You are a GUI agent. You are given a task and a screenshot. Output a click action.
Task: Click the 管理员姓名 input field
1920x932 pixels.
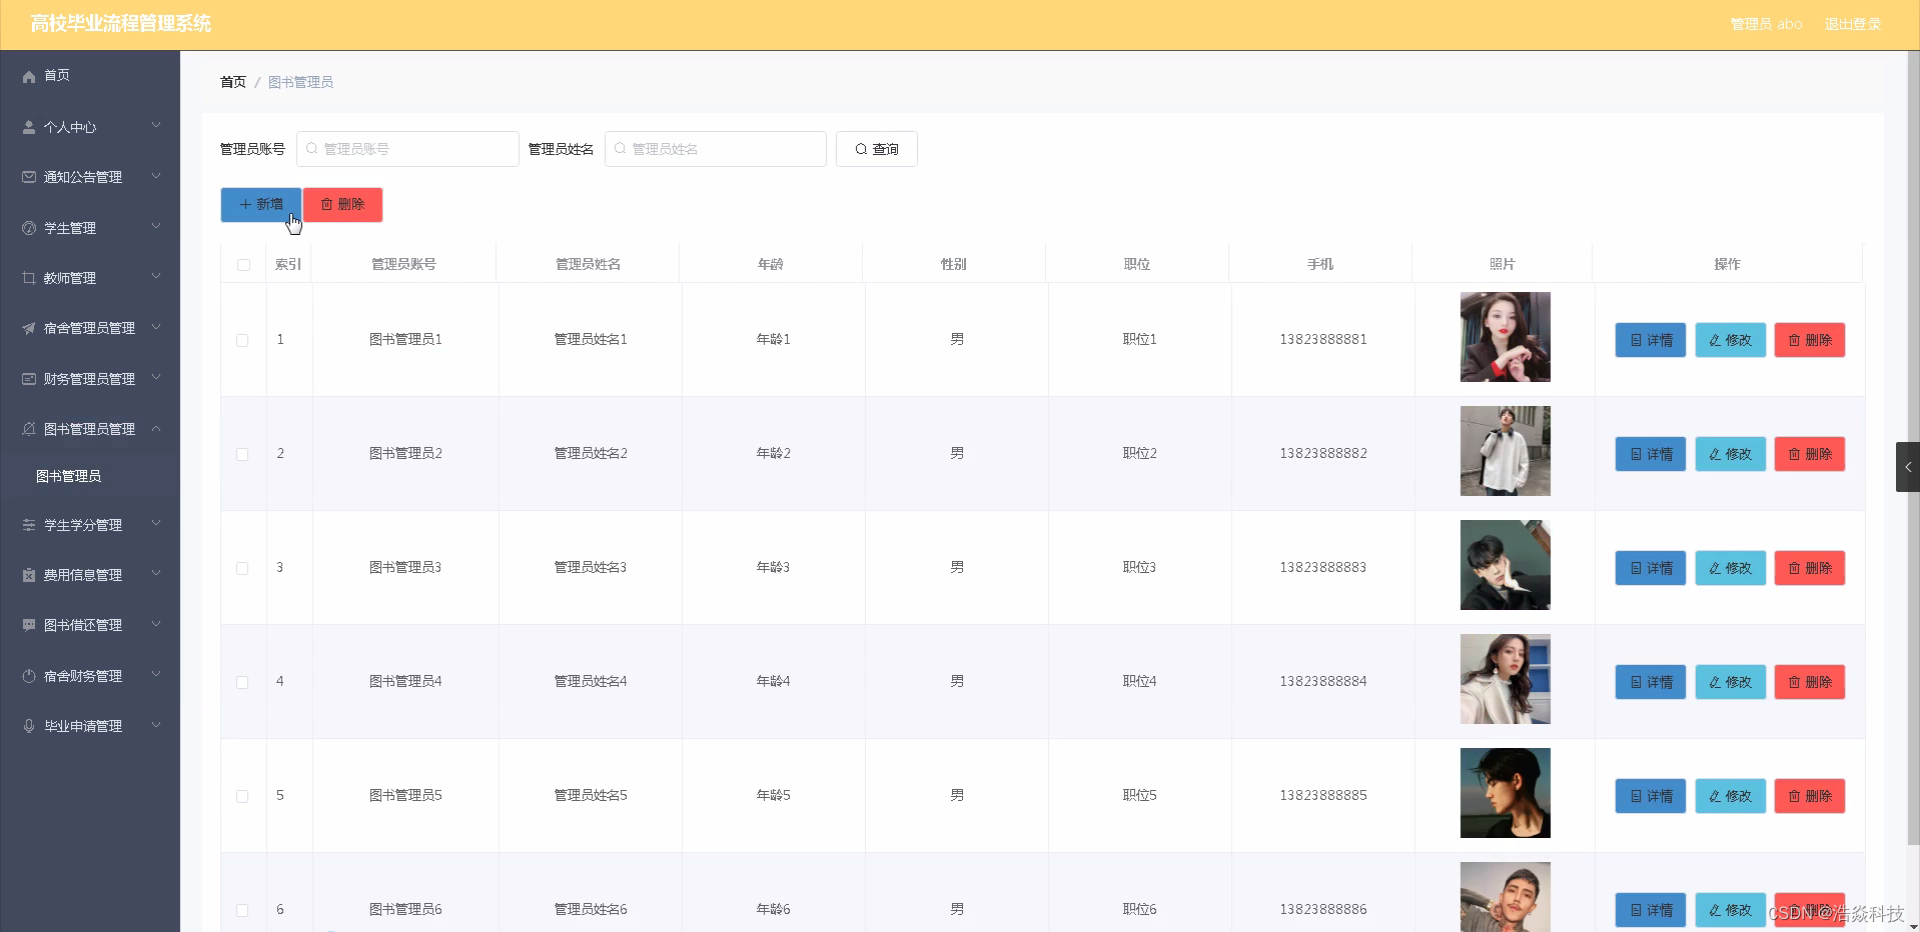(716, 149)
